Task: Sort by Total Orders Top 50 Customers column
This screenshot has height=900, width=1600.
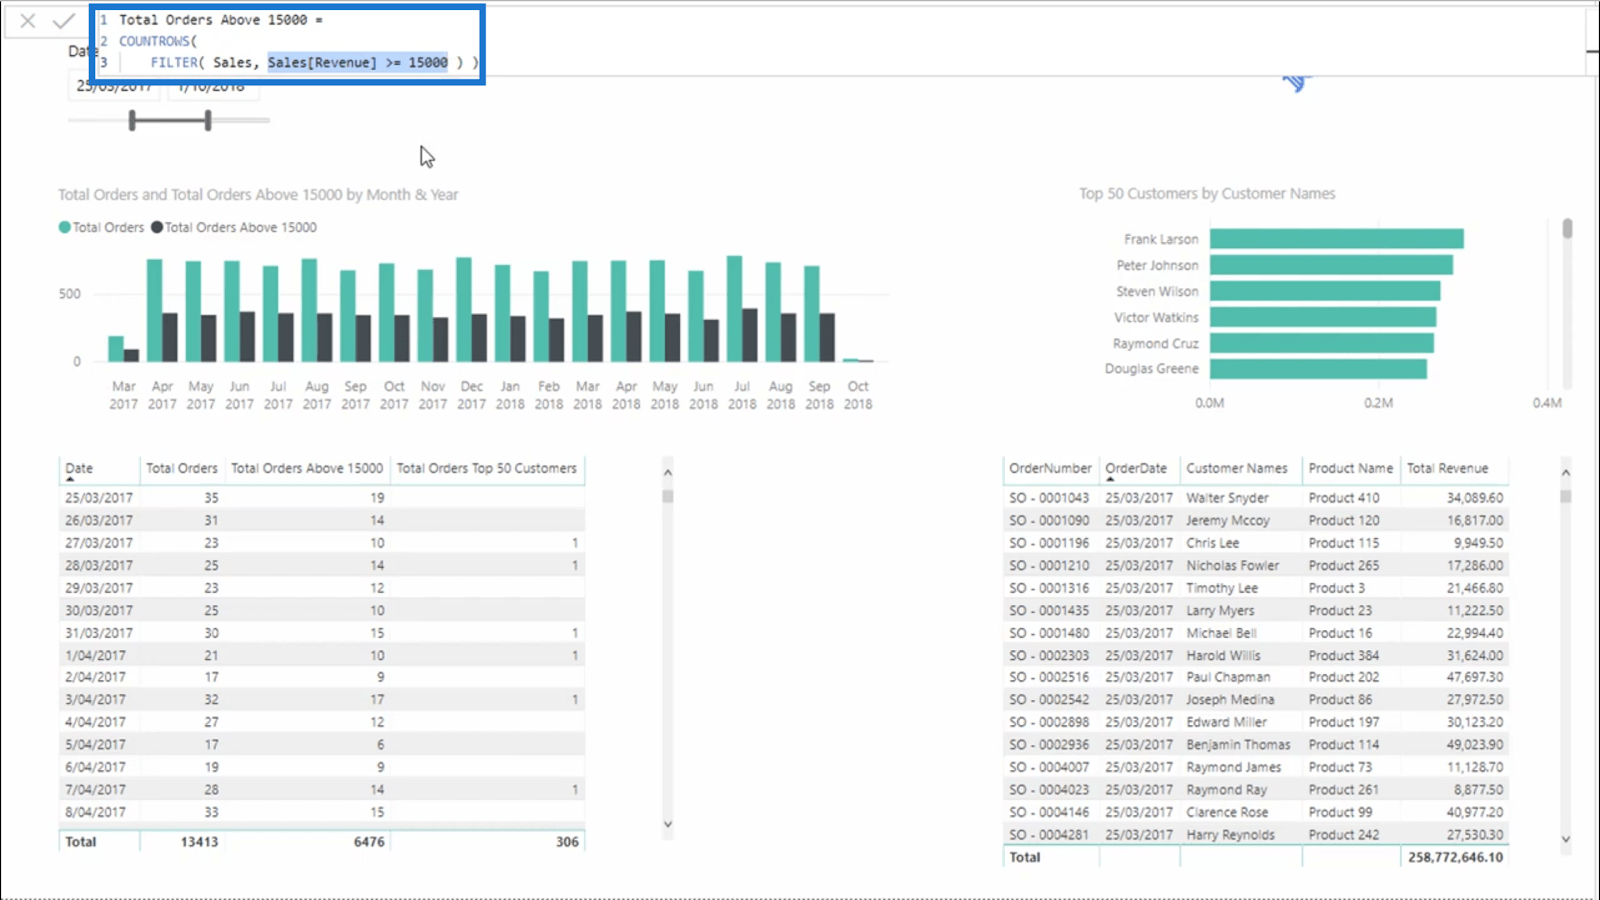Action: pos(487,468)
